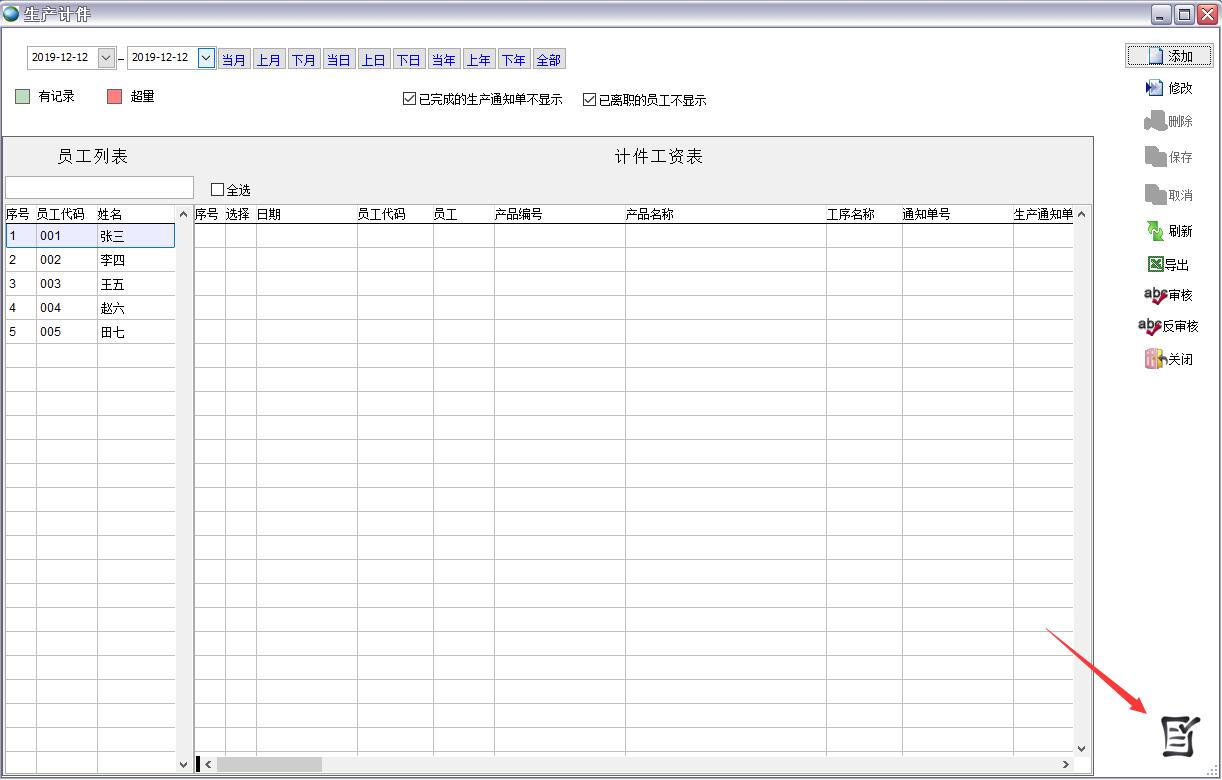Open the end date dropdown

tap(206, 58)
